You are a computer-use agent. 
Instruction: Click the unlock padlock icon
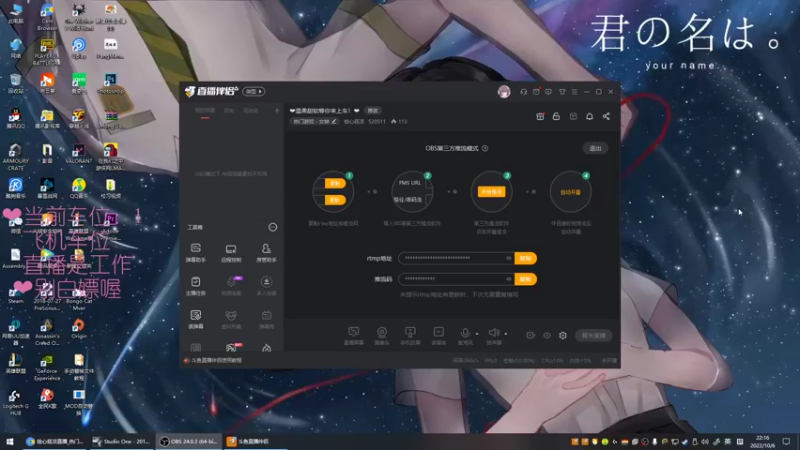pos(556,116)
